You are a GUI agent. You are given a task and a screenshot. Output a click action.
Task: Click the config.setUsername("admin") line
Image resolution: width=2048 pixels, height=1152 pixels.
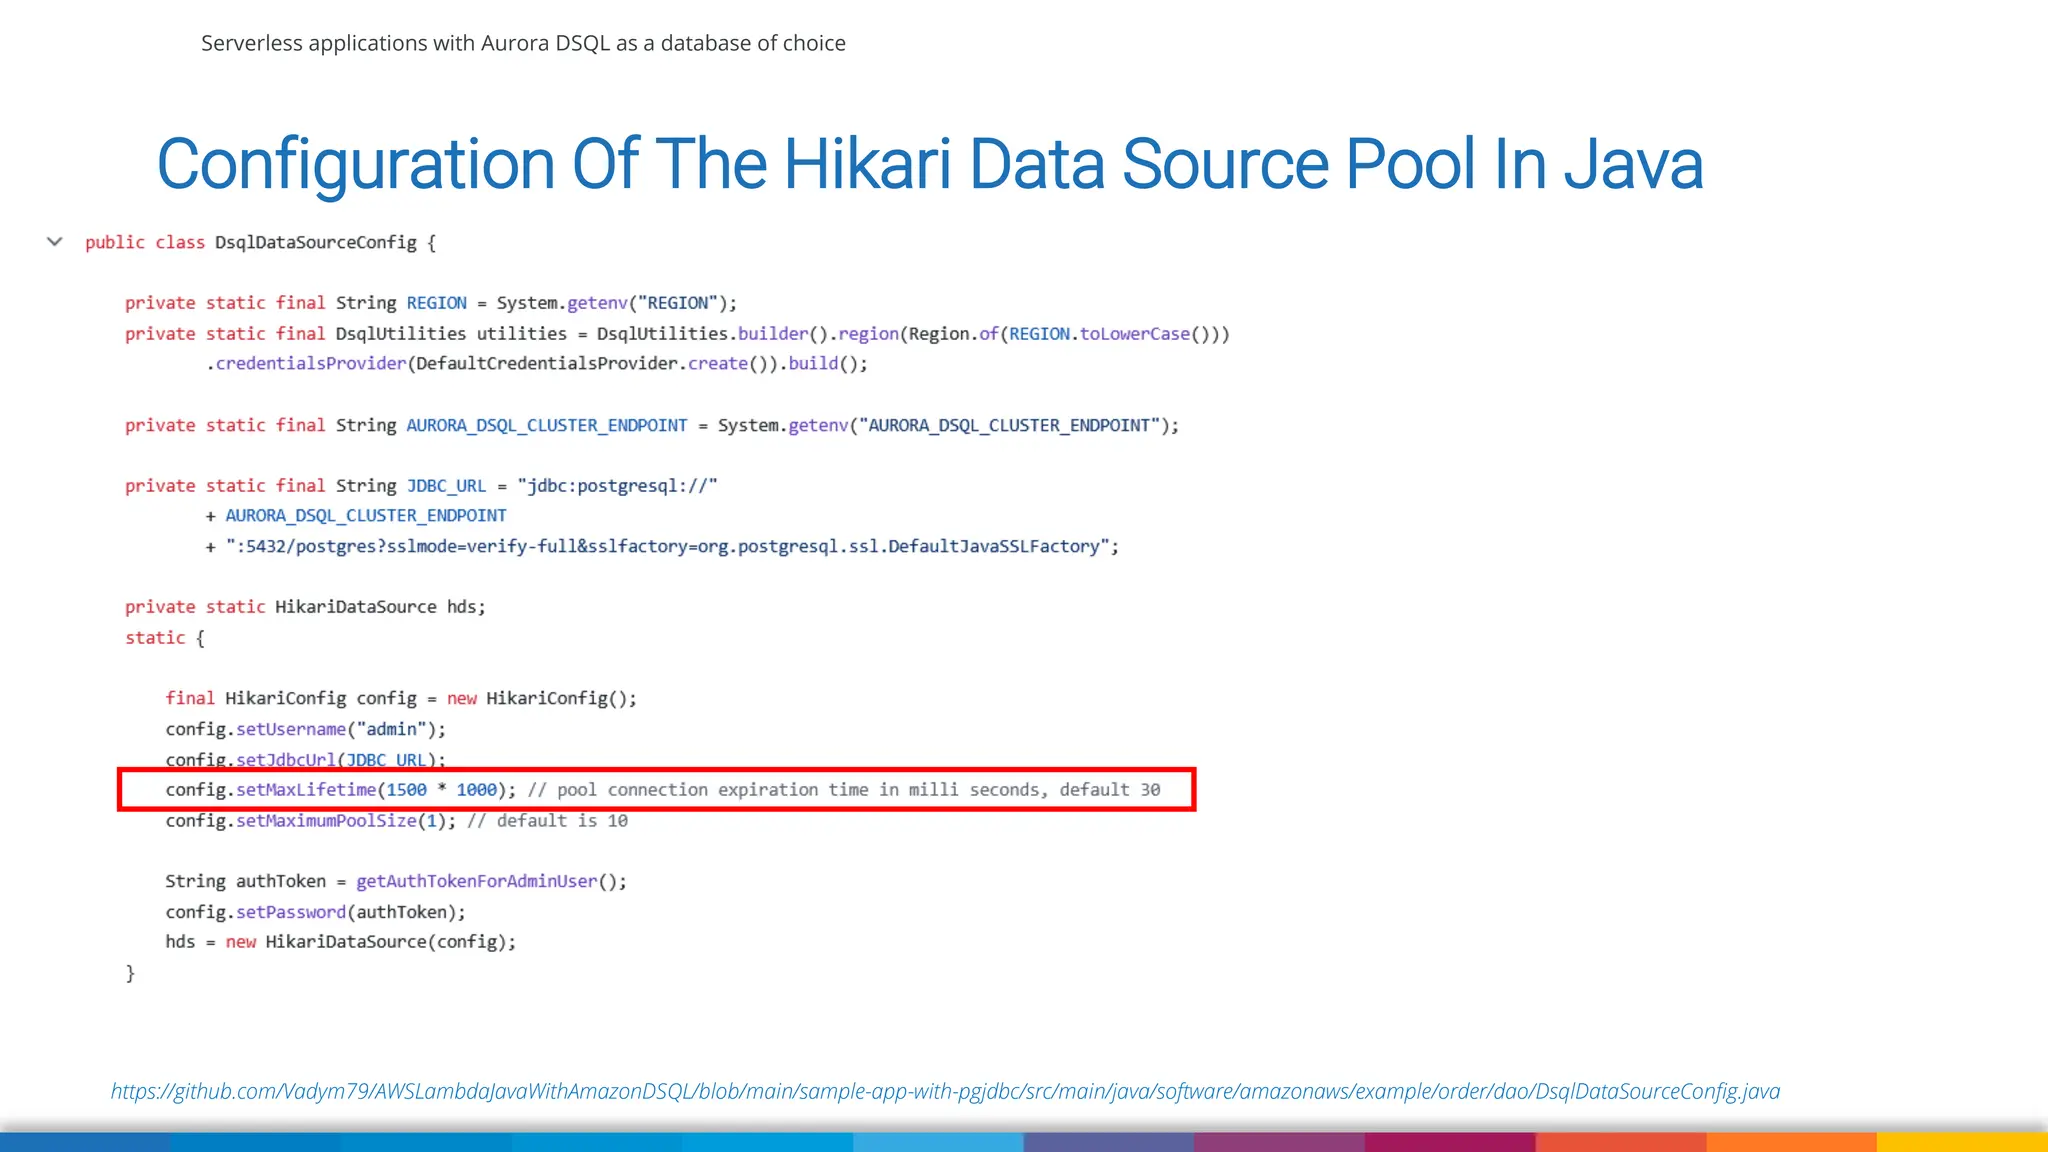coord(306,729)
